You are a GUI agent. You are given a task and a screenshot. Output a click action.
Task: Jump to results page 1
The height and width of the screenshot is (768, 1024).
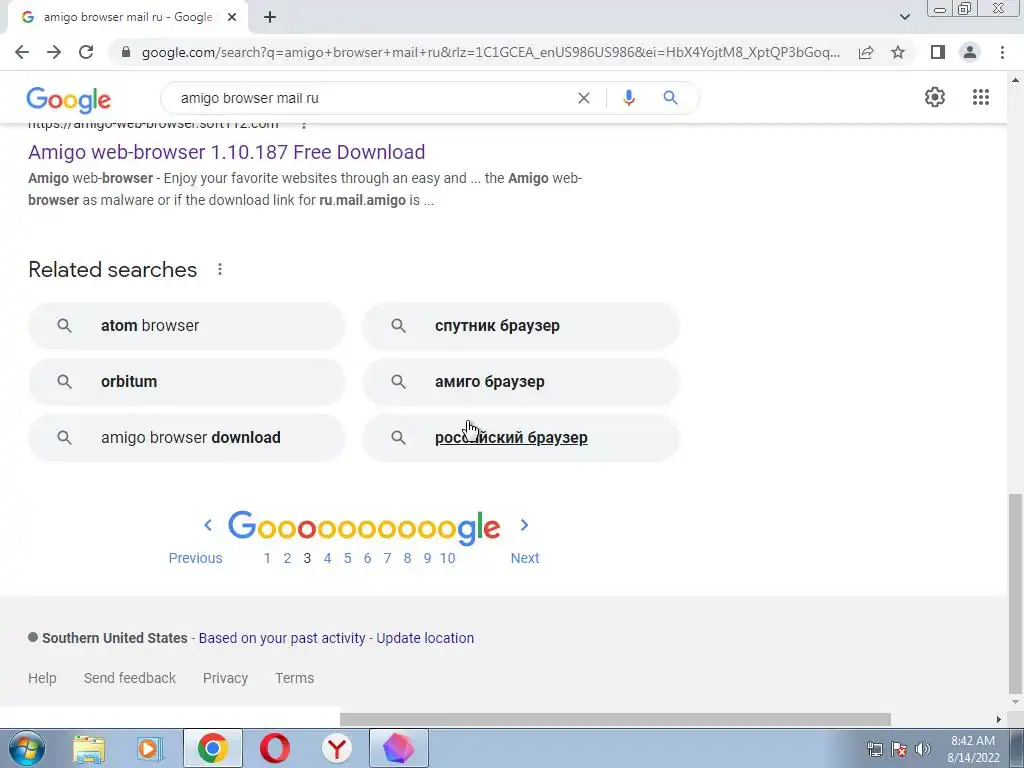click(267, 558)
